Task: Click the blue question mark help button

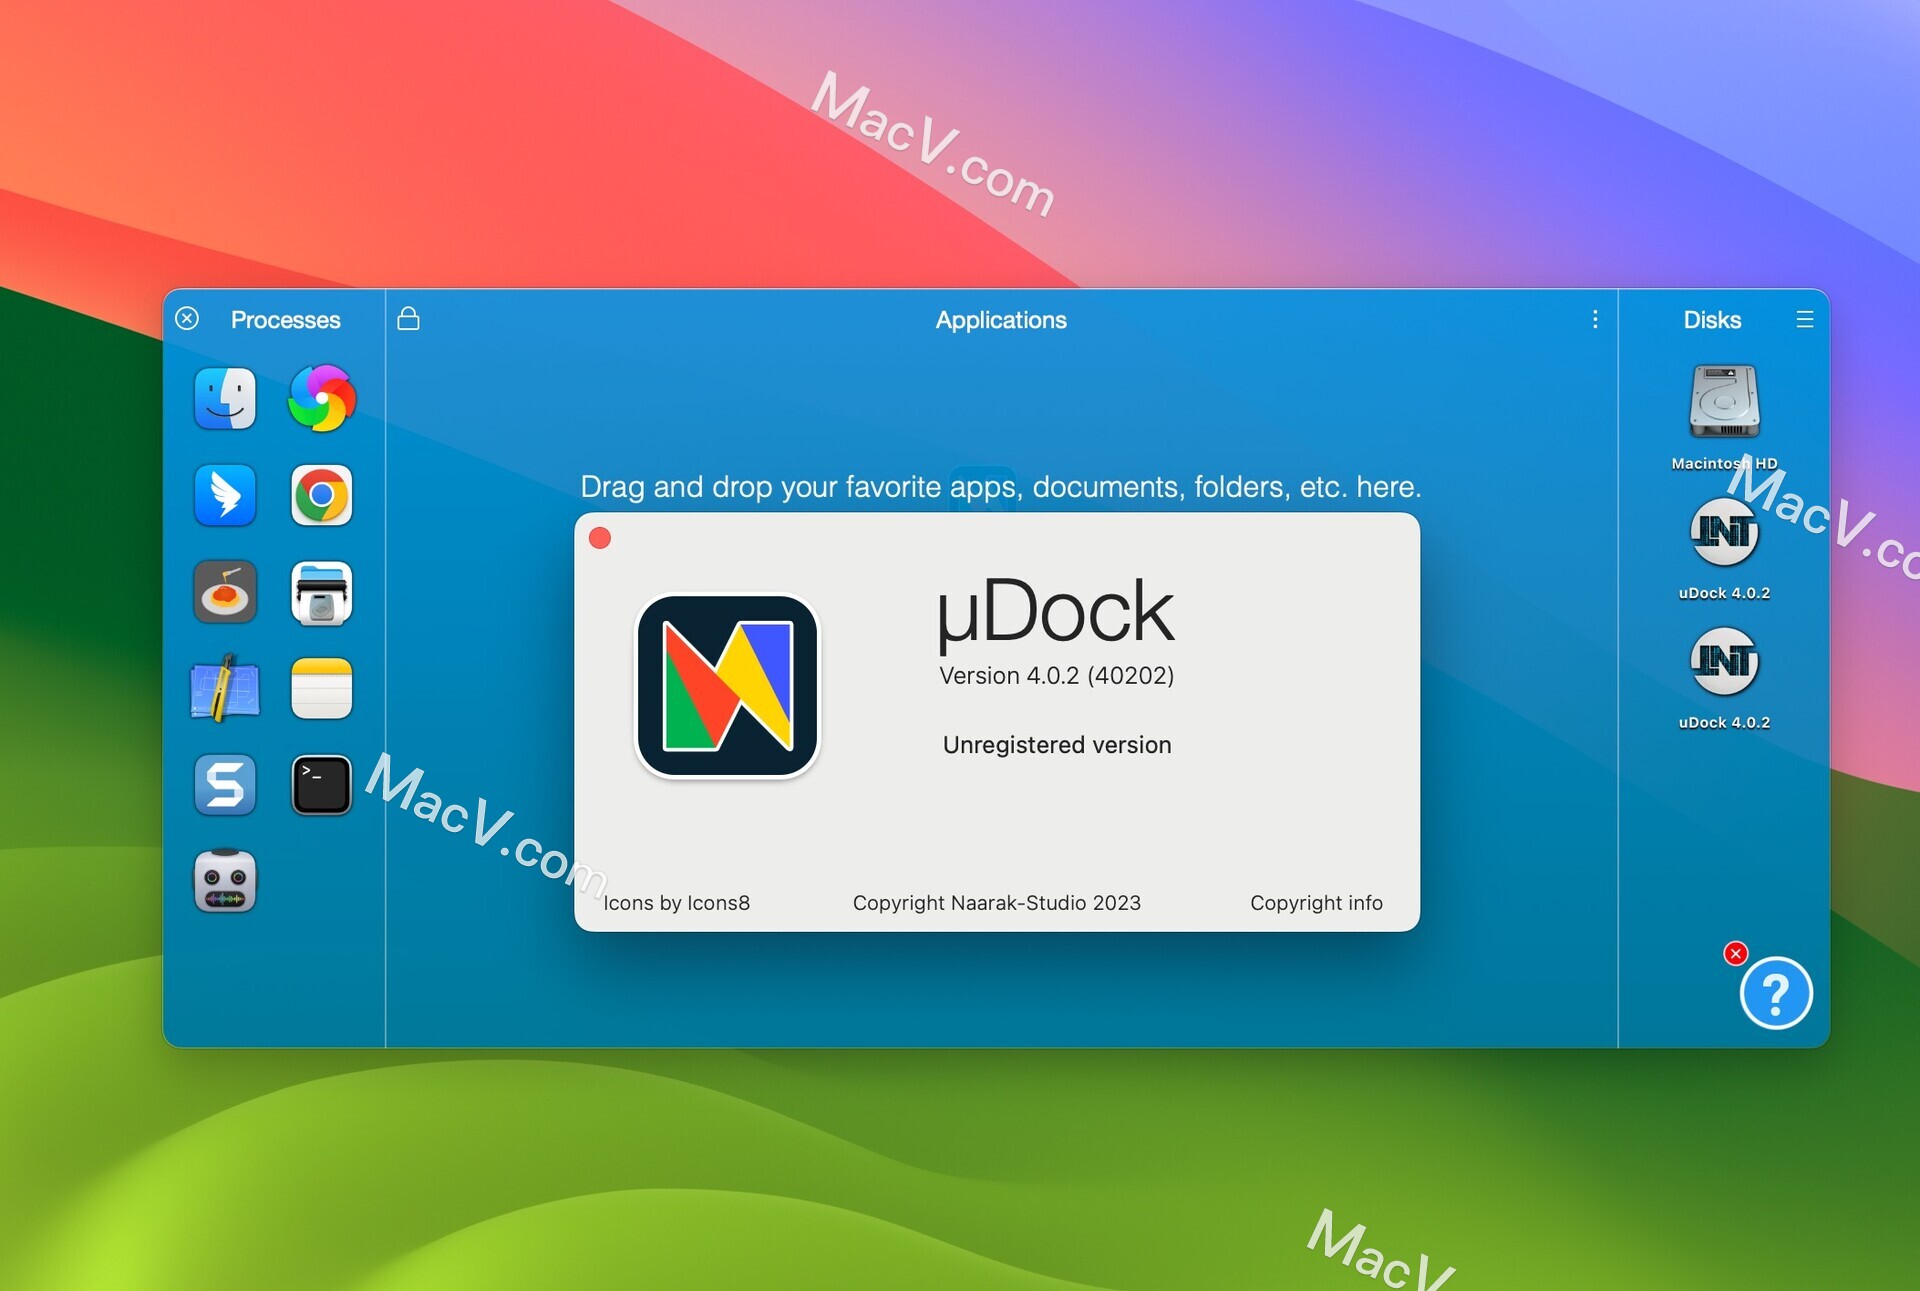Action: [x=1776, y=993]
